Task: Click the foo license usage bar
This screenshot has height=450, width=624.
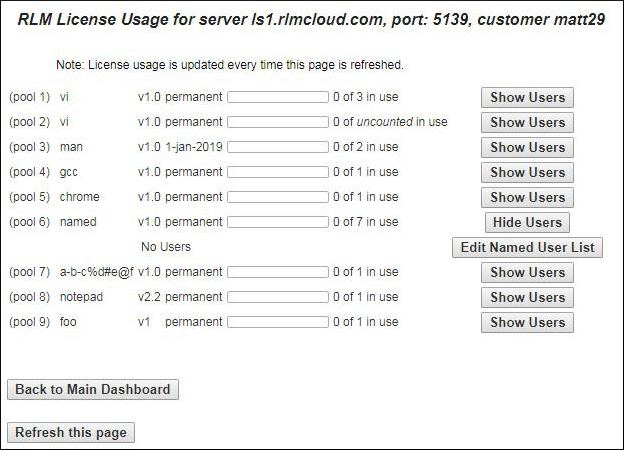Action: click(x=278, y=322)
